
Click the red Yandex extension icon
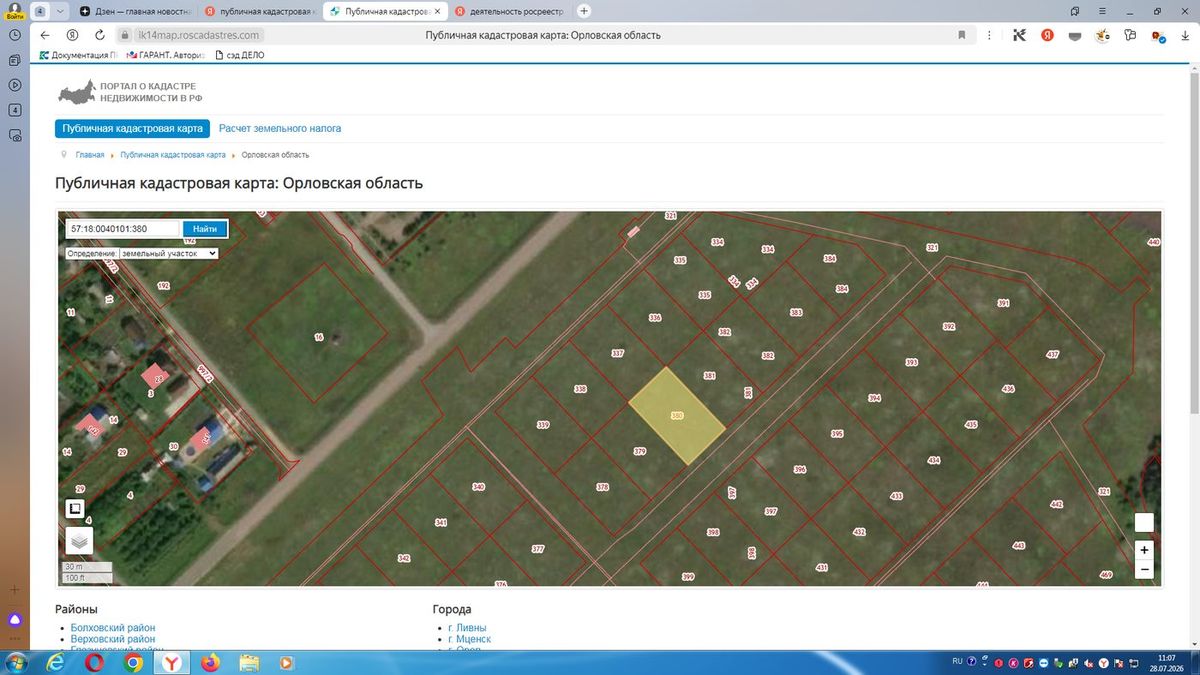[1047, 35]
